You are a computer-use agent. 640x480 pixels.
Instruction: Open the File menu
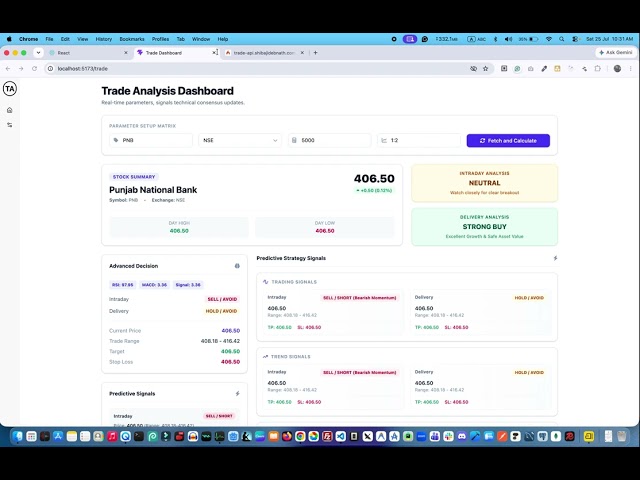coord(49,39)
